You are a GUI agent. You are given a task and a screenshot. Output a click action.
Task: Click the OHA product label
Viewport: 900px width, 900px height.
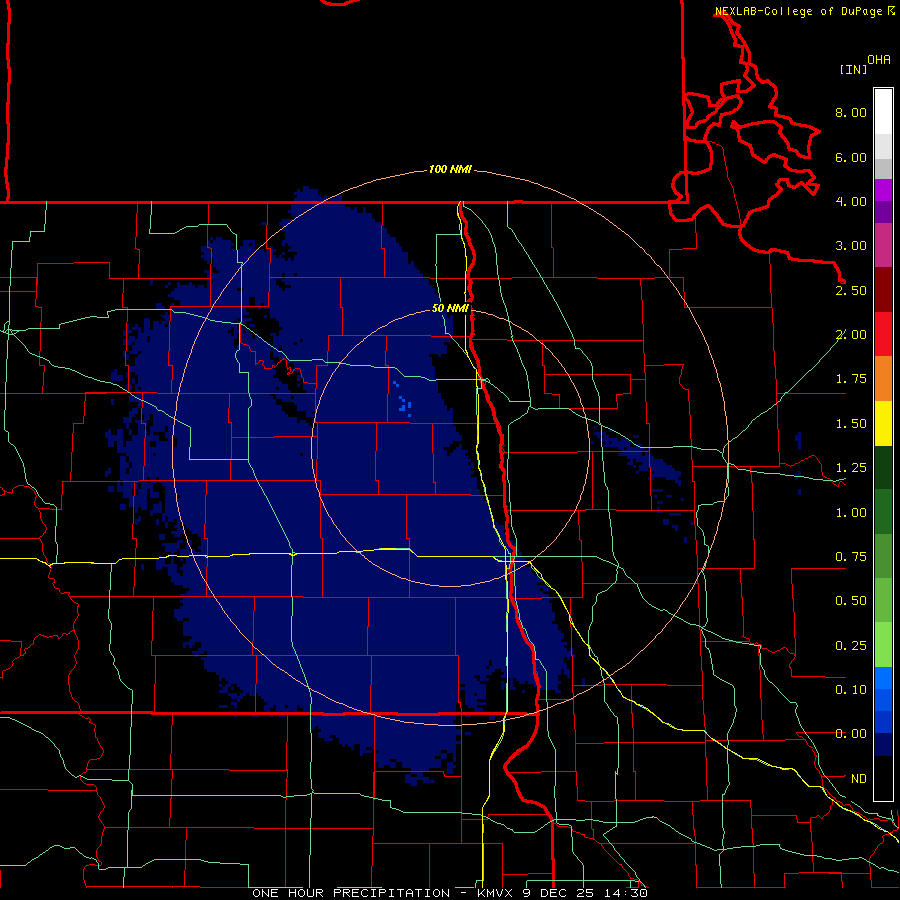click(879, 60)
